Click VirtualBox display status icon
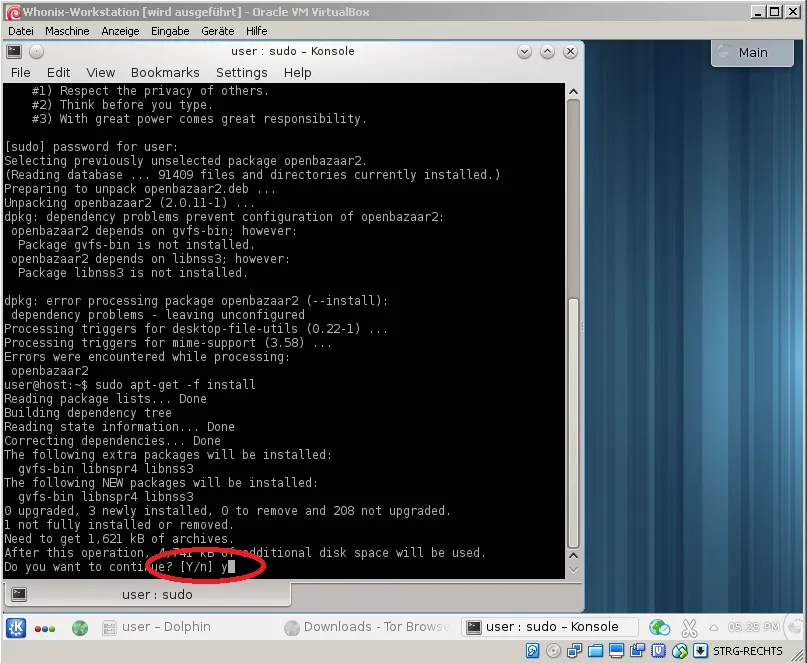Screen dimensions: 807x663 [x=616, y=651]
